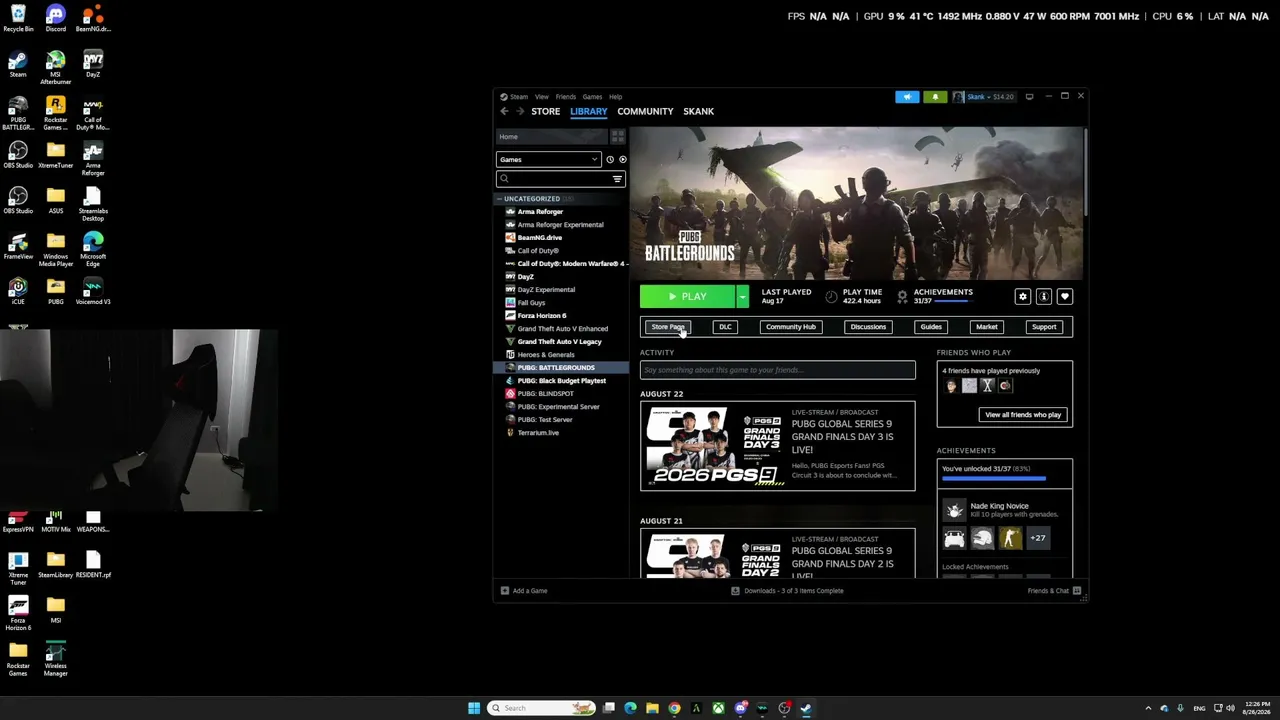Go back with the Steam back arrow
1280x720 pixels.
pyautogui.click(x=504, y=111)
